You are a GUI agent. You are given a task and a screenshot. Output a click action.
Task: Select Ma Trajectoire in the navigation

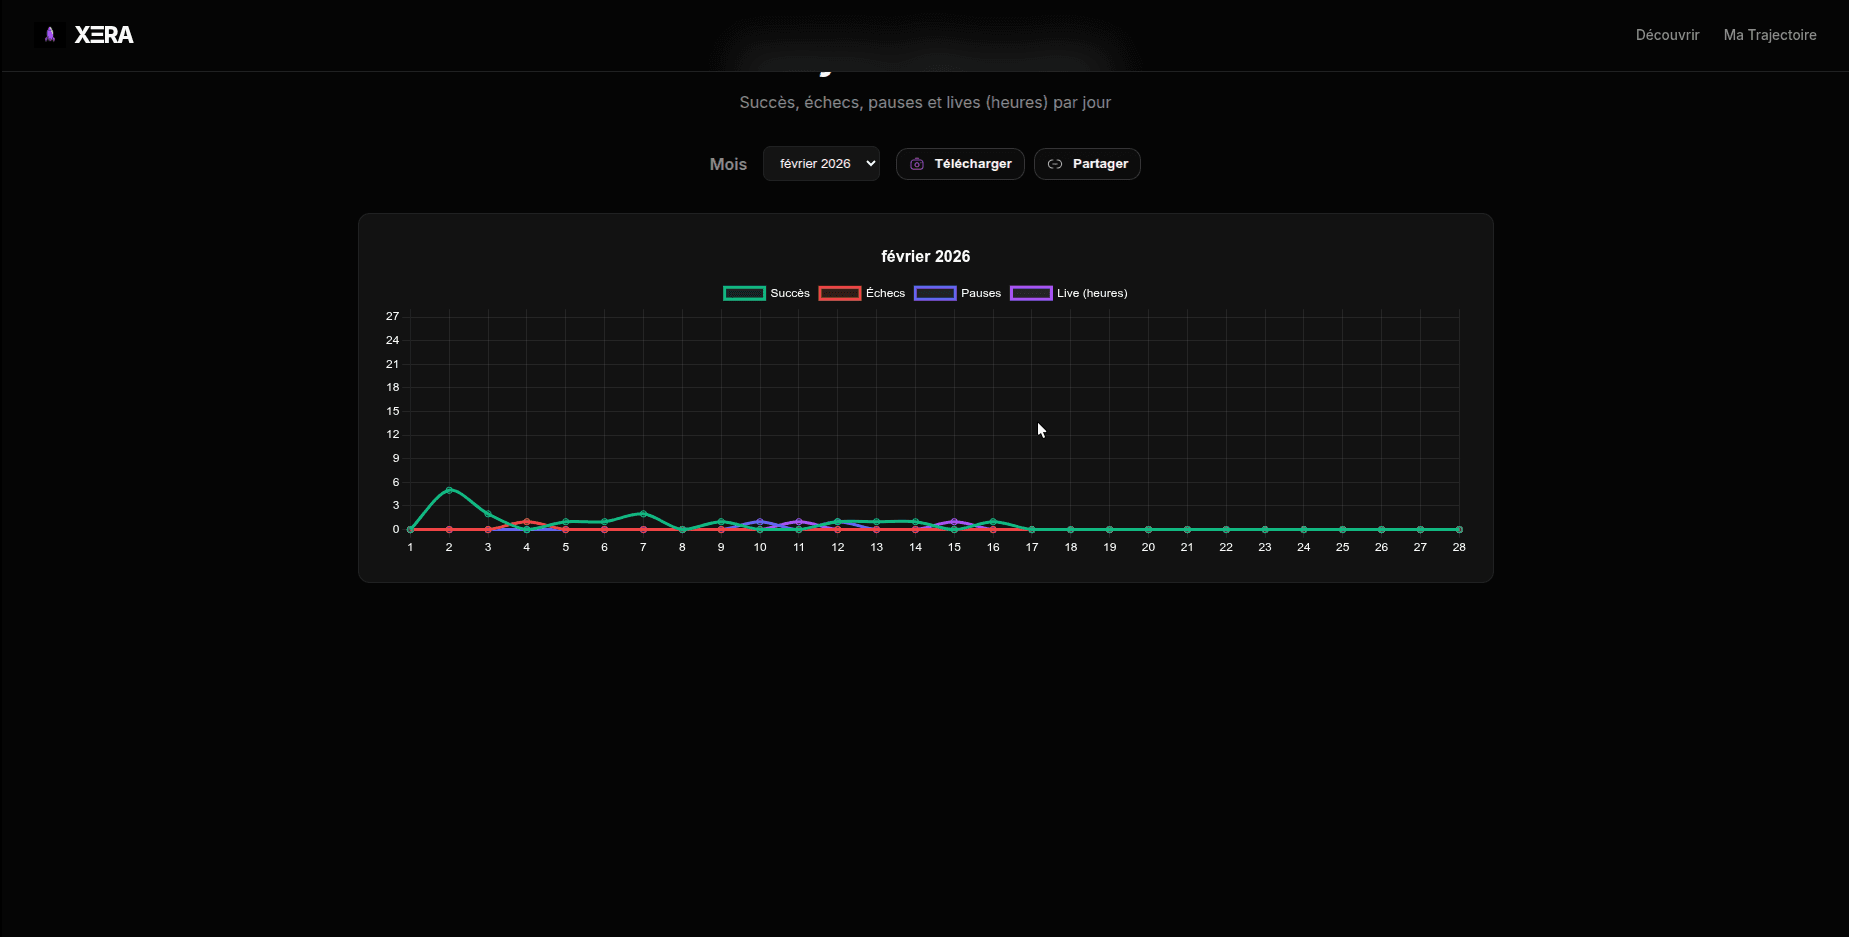click(1770, 34)
